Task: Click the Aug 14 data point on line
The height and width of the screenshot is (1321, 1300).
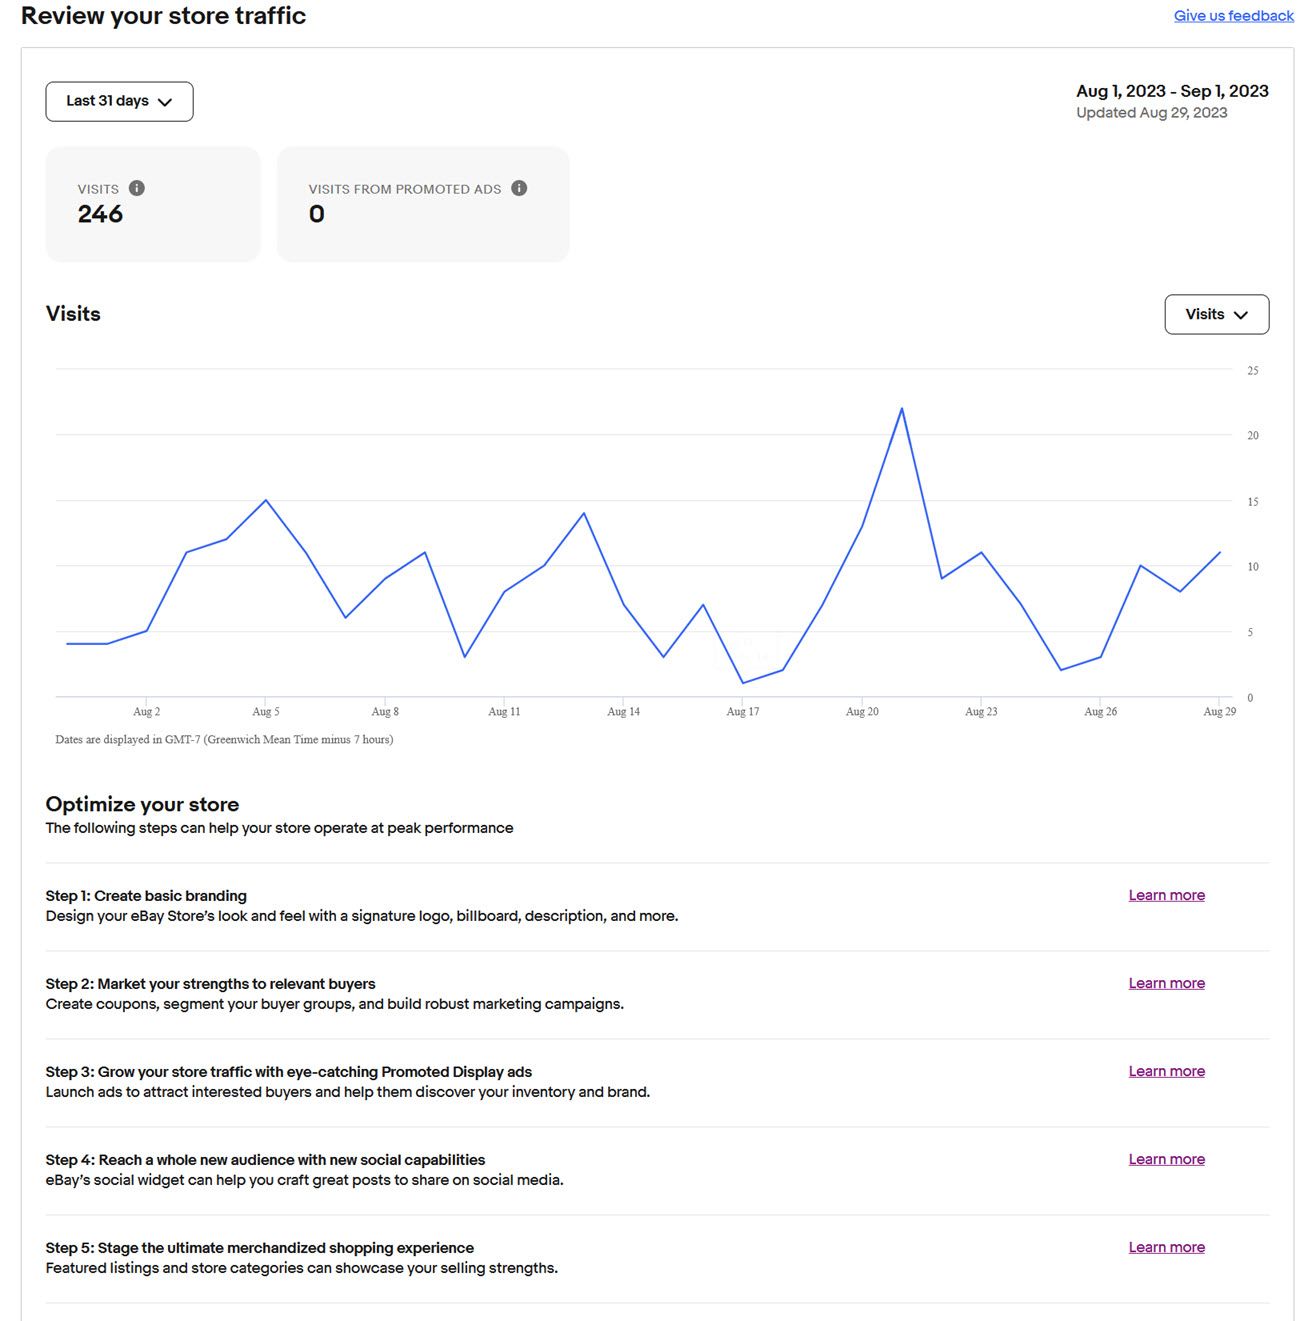Action: tap(624, 605)
